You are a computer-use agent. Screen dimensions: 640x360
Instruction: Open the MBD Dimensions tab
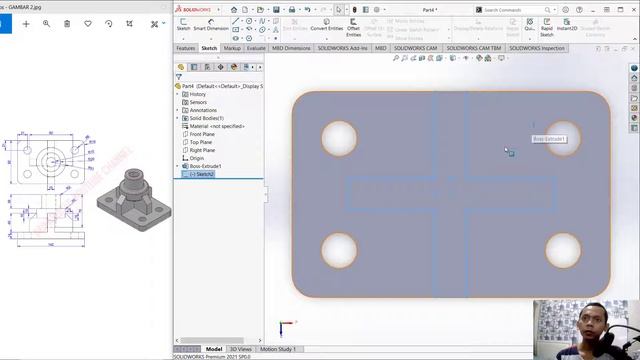click(291, 48)
